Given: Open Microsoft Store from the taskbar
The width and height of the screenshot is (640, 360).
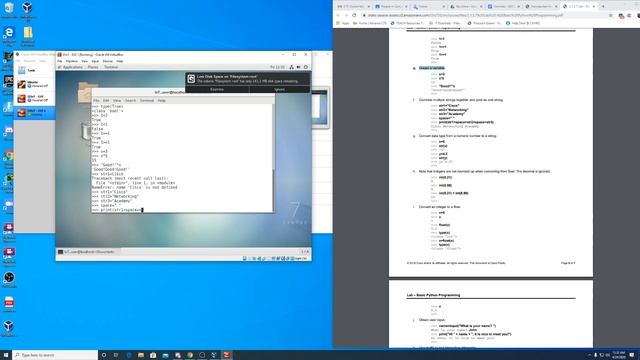Looking at the screenshot, I should pyautogui.click(x=153, y=355).
